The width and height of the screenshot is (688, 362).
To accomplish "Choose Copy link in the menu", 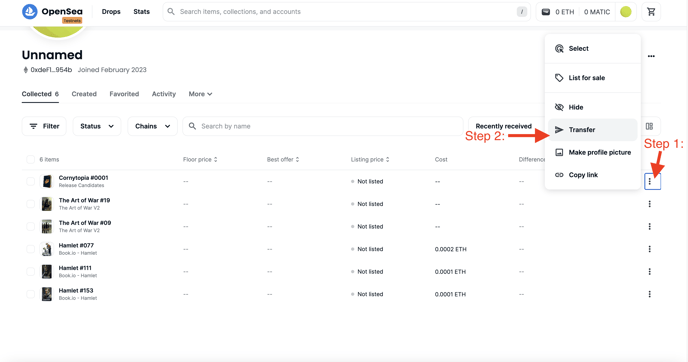I will coord(593,175).
